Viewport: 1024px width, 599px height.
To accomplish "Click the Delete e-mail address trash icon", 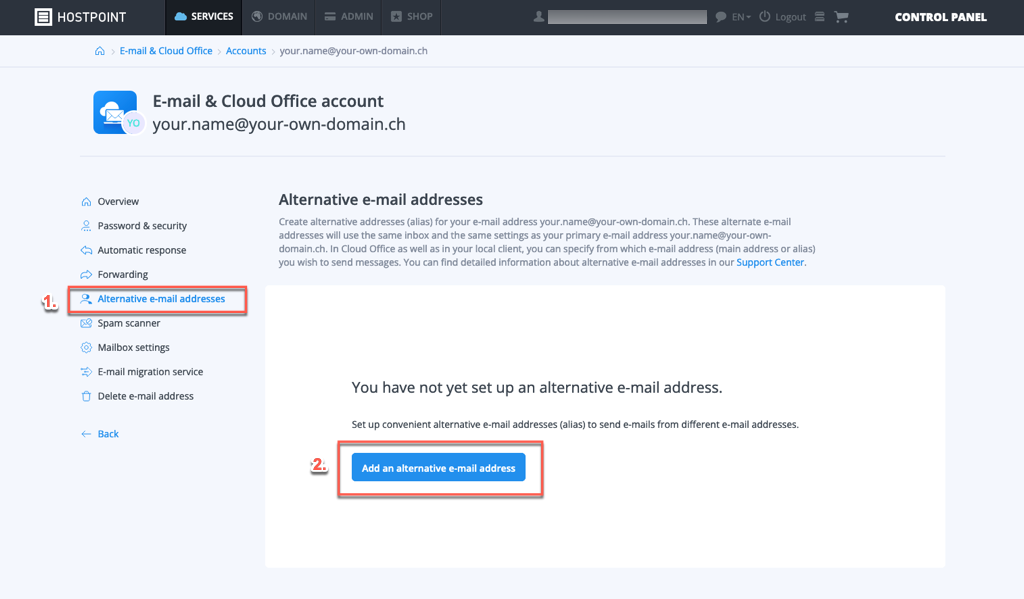I will [x=86, y=396].
